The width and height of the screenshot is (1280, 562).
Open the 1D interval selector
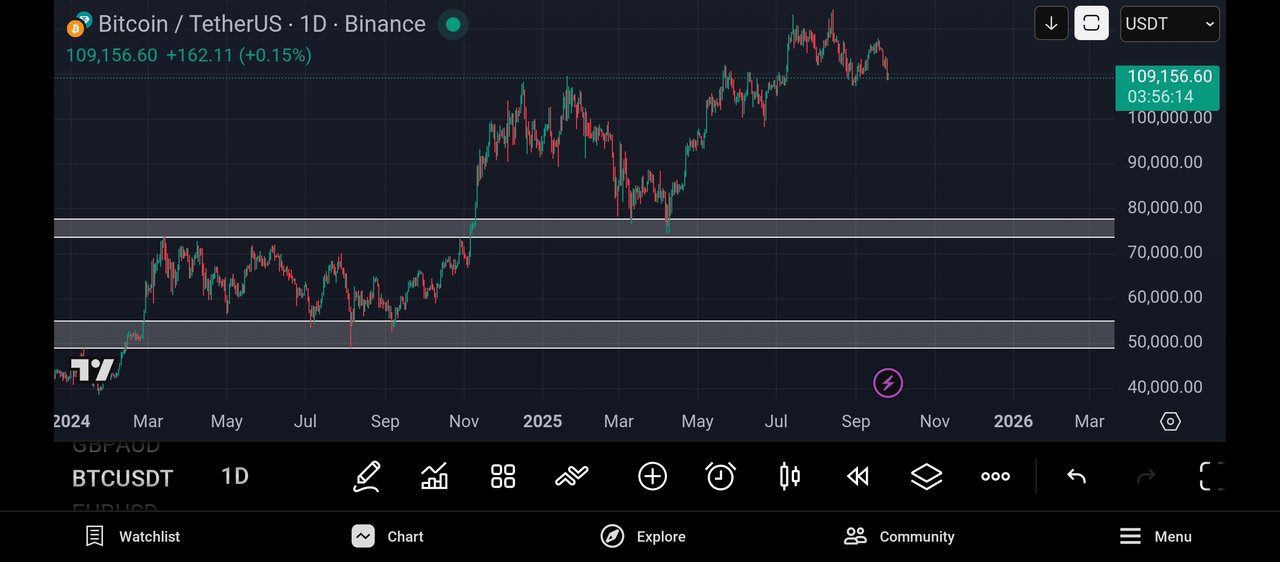(235, 477)
